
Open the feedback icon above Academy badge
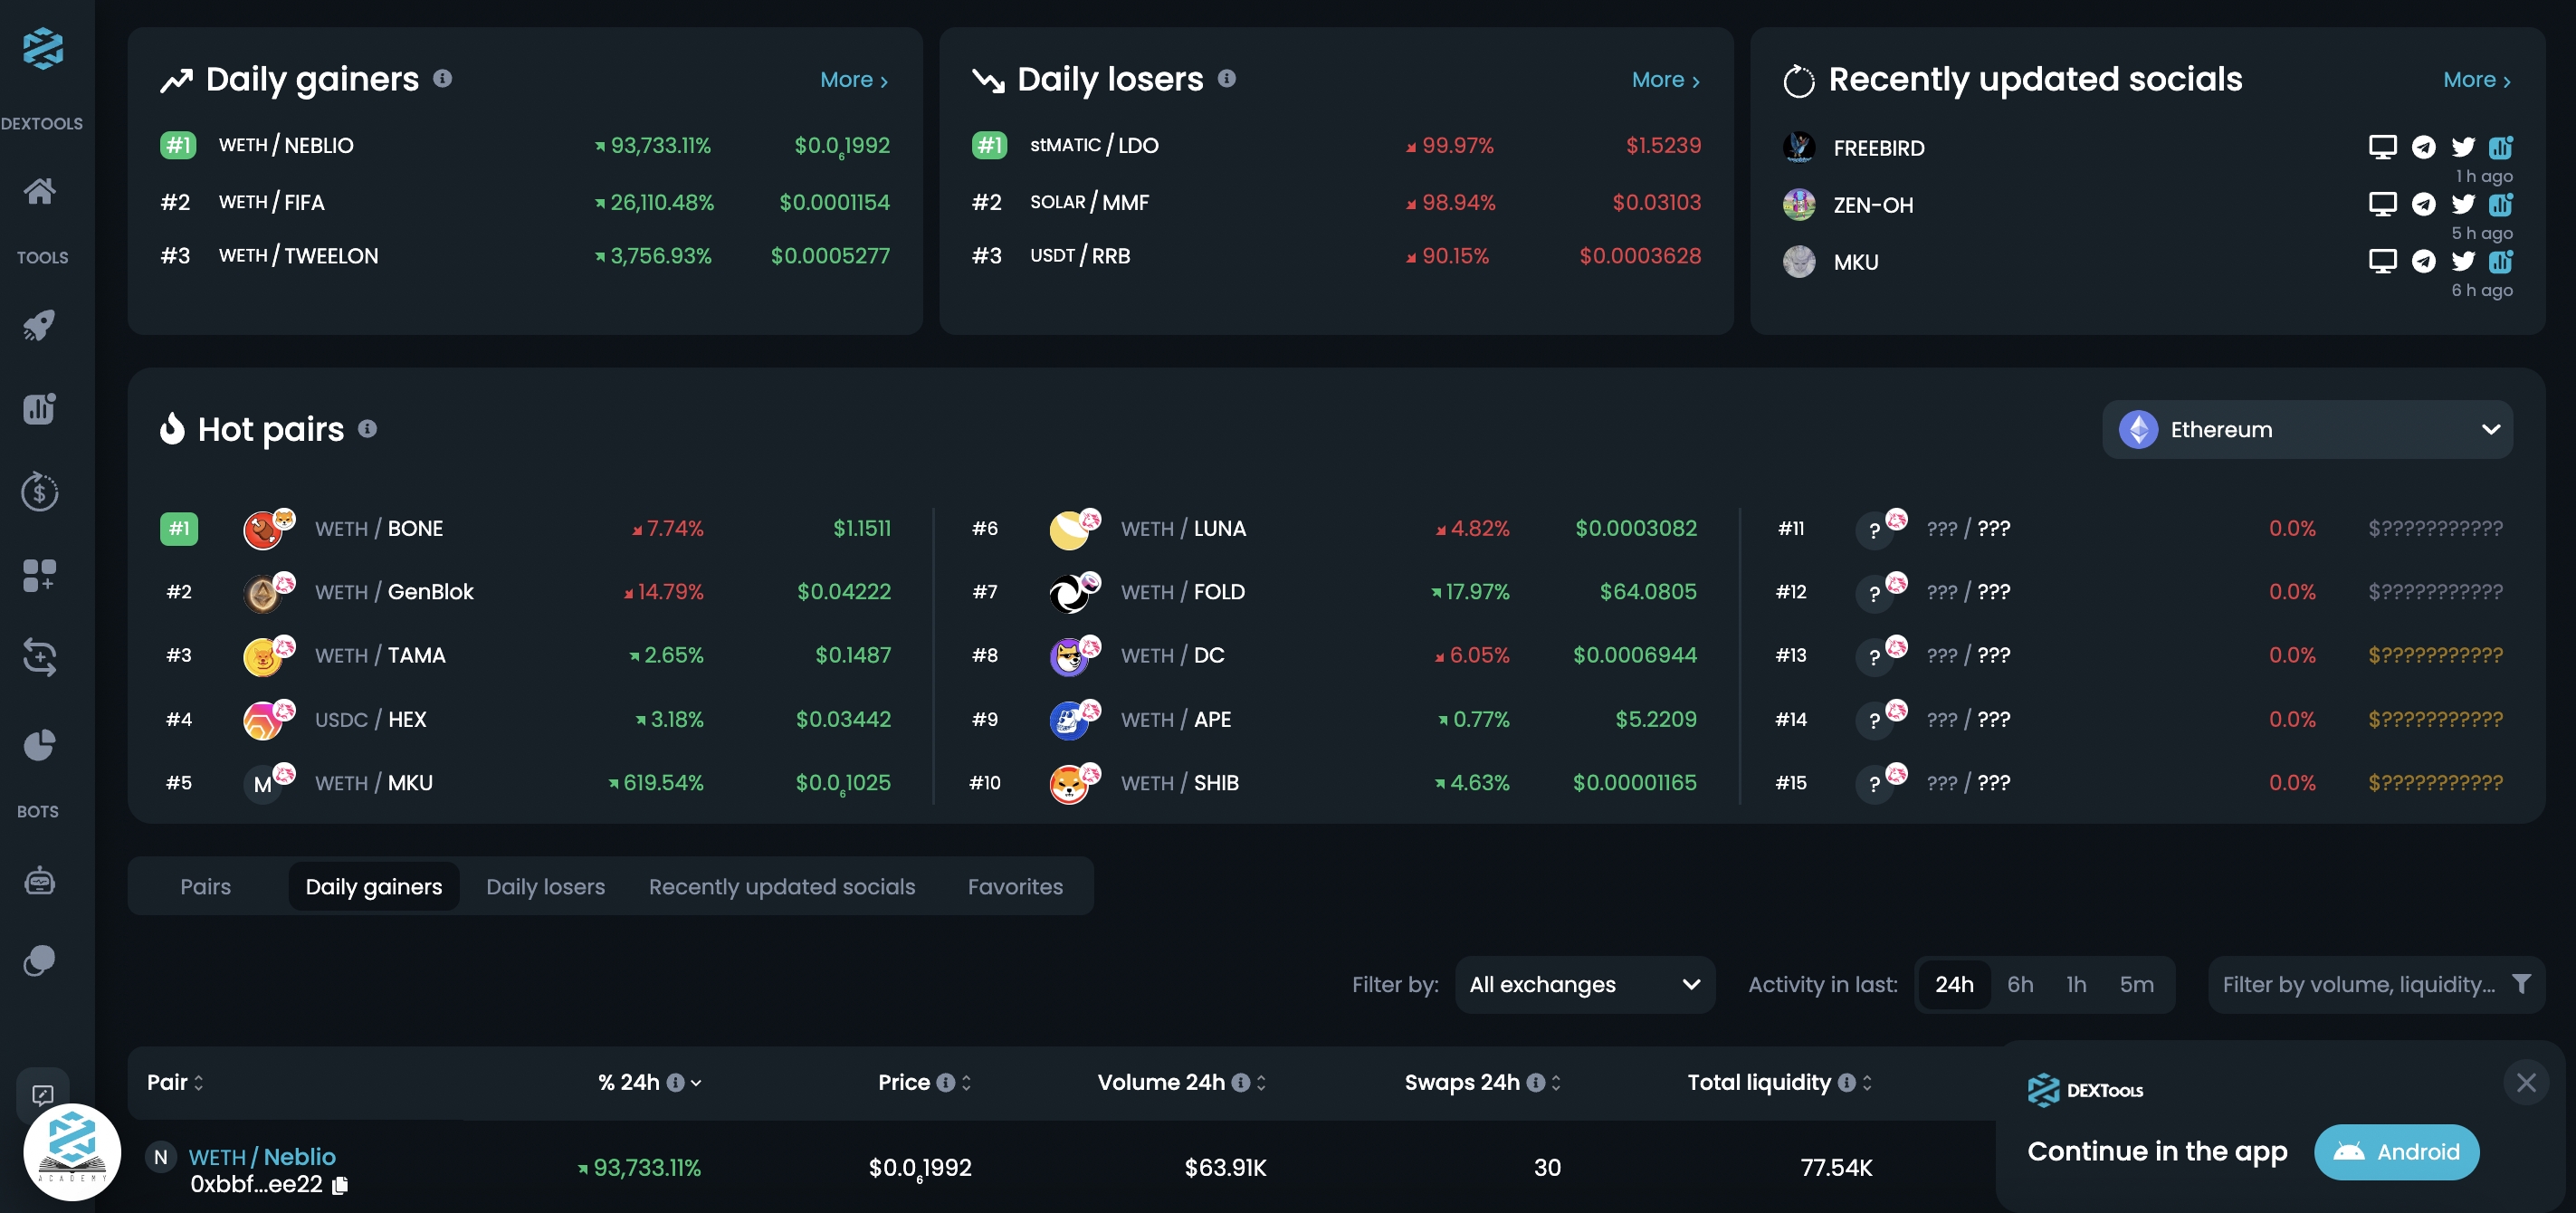click(43, 1094)
